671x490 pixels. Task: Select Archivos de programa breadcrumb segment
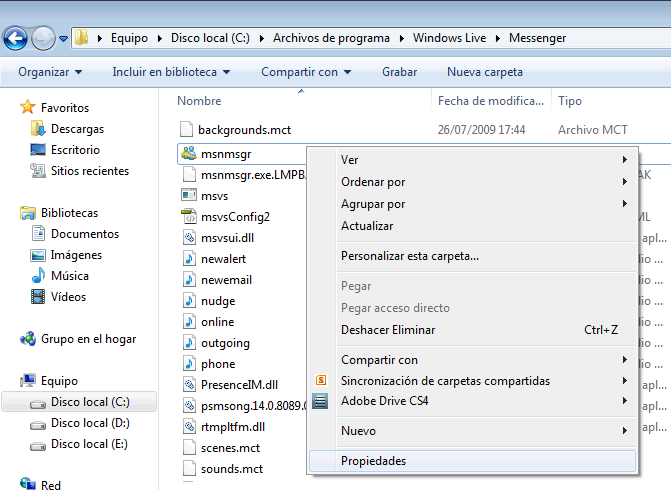pyautogui.click(x=331, y=38)
